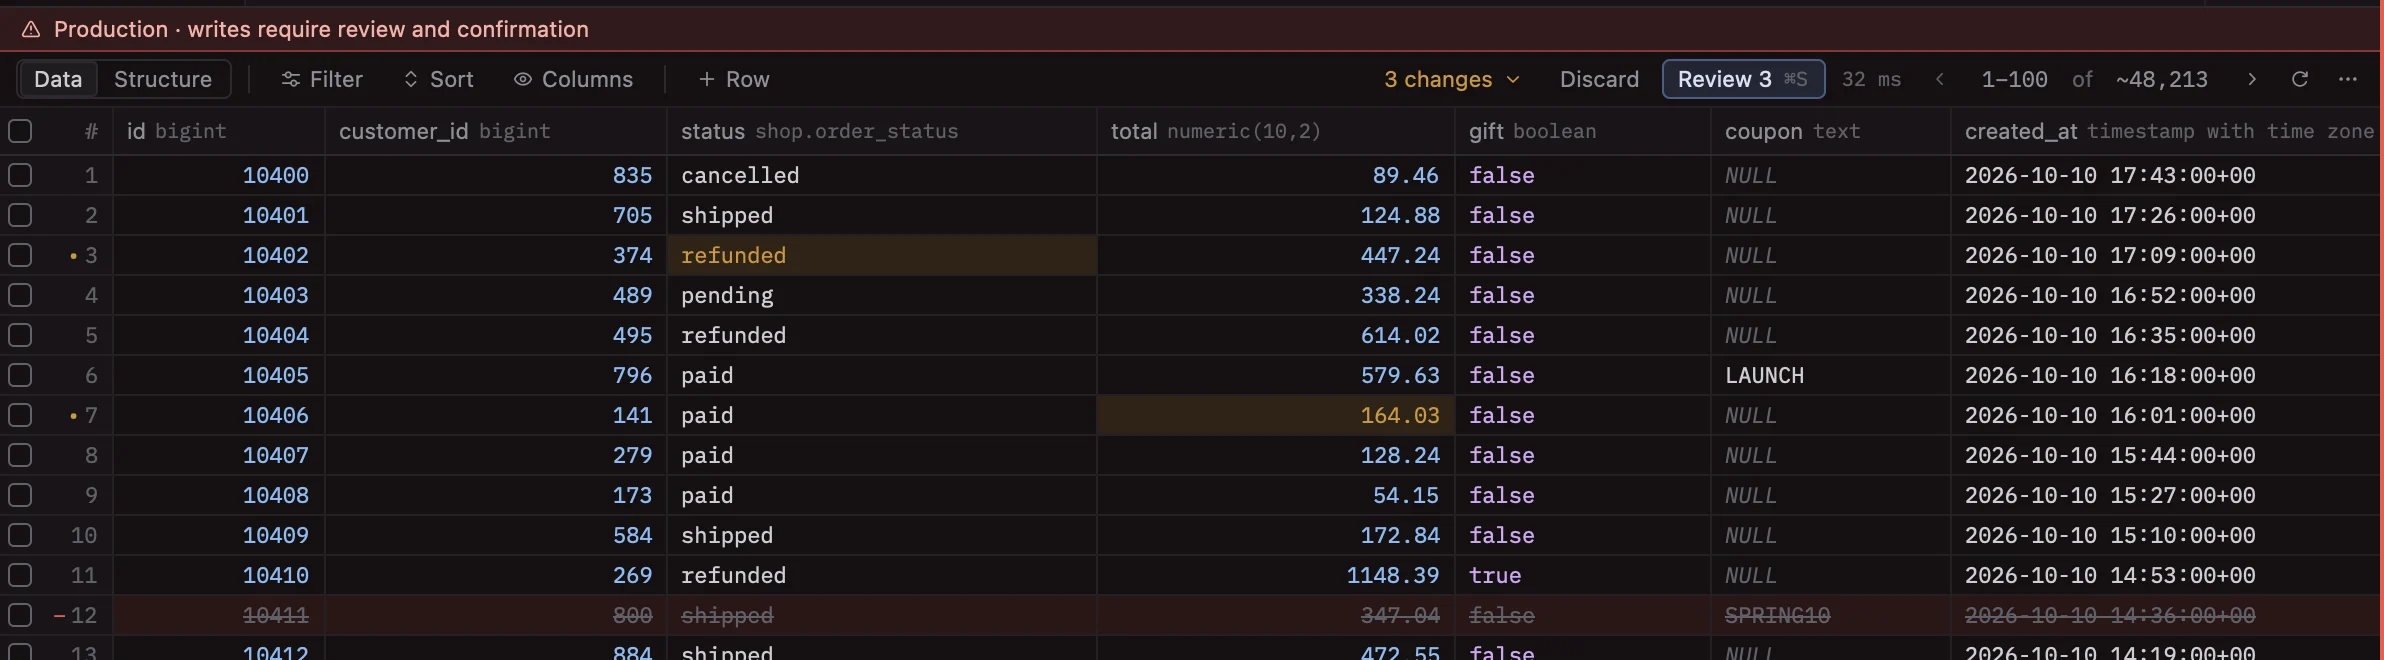Check the box for row 10405
Viewport: 2384px width, 660px height.
[20, 375]
